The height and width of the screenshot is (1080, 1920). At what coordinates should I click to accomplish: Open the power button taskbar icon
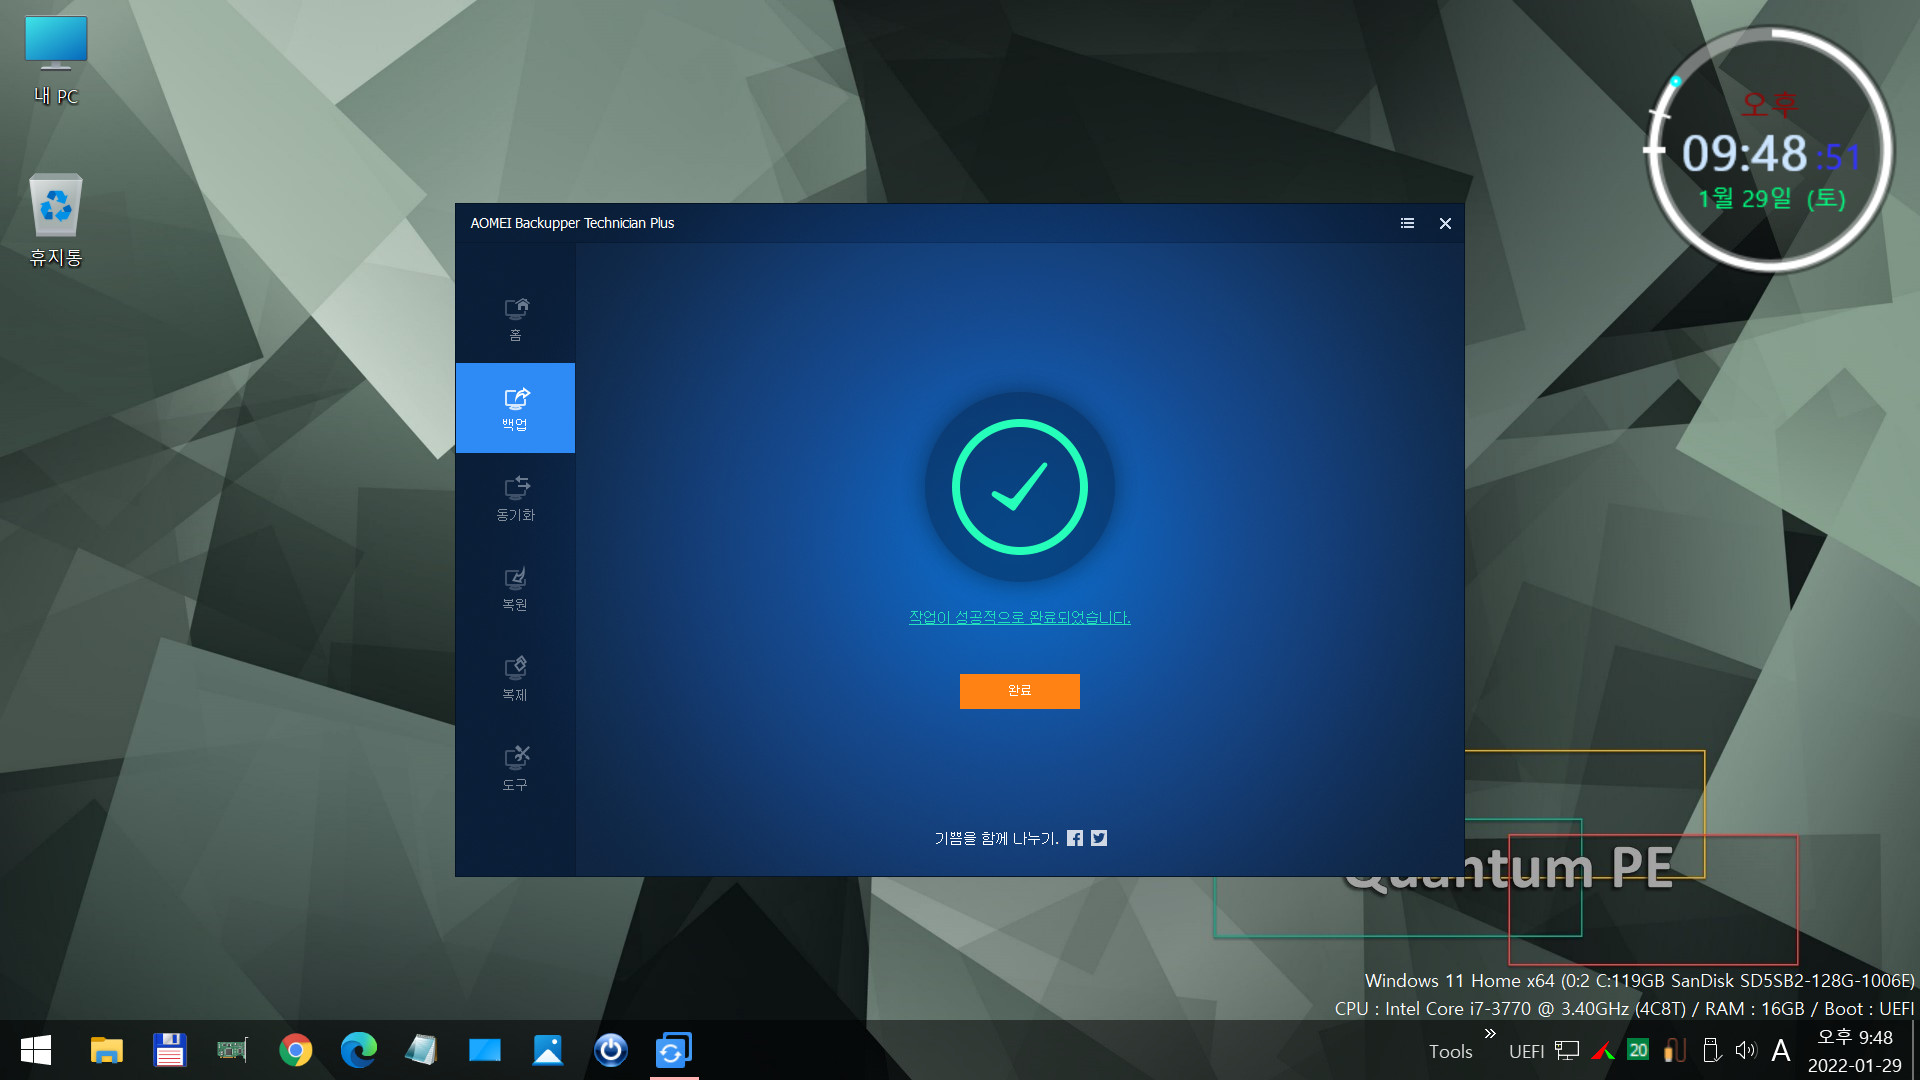[x=611, y=1050]
